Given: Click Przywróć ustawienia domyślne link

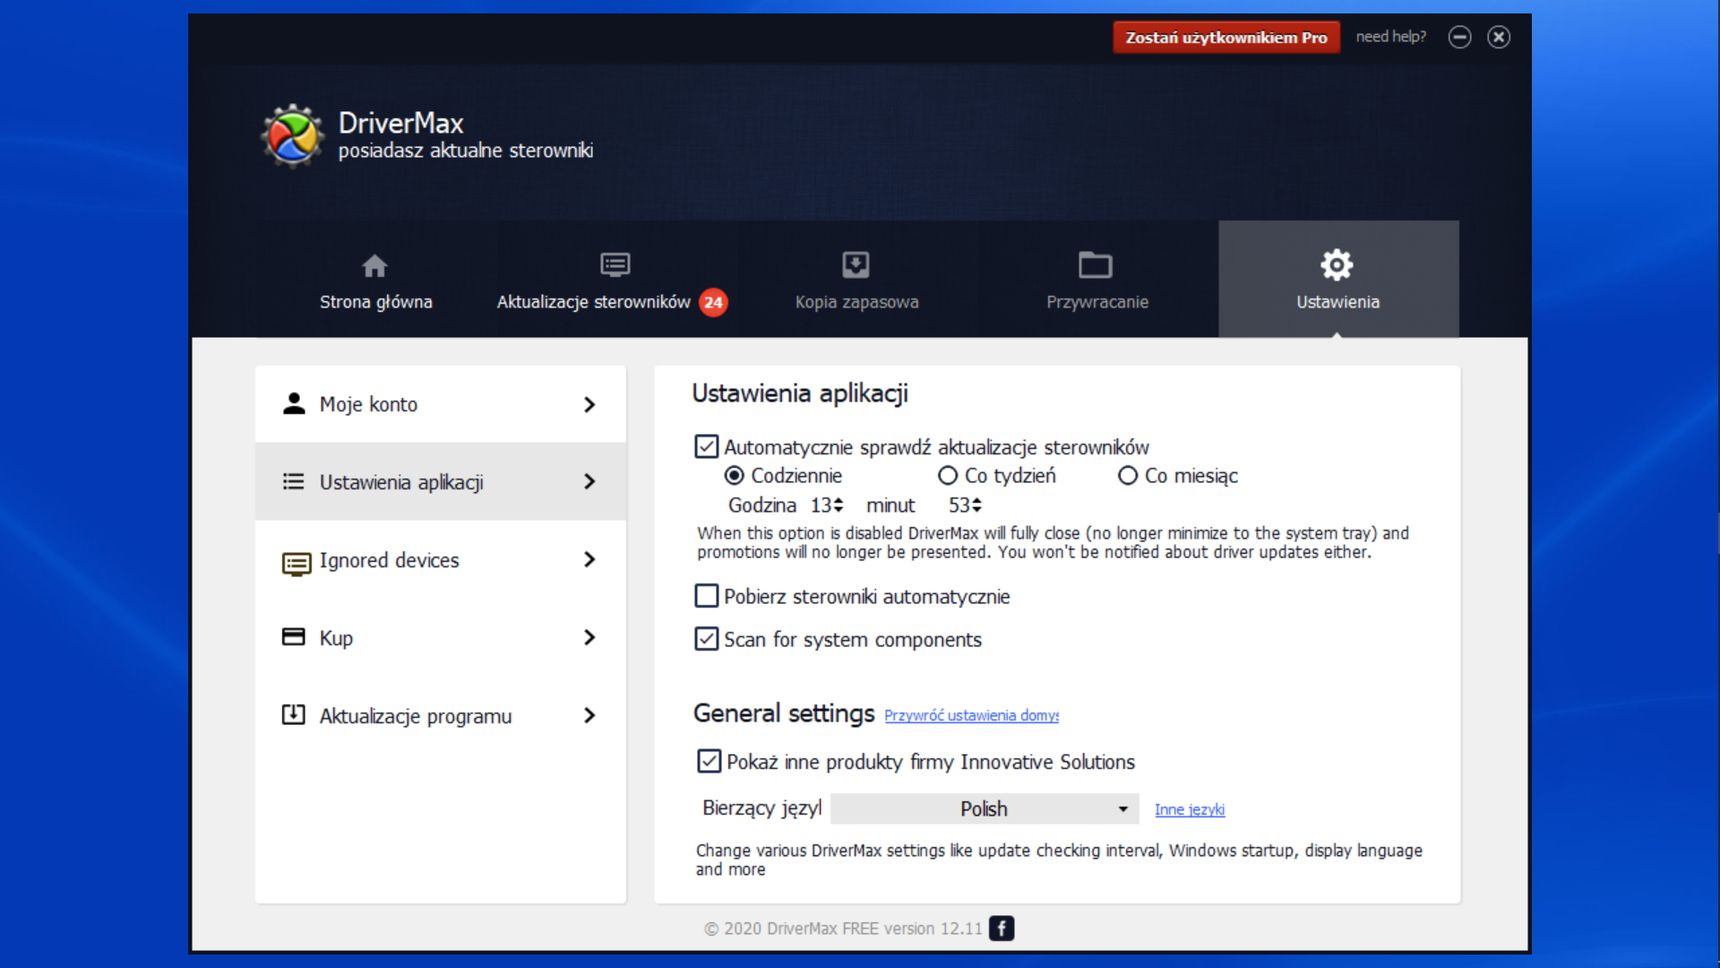Looking at the screenshot, I should pos(972,715).
